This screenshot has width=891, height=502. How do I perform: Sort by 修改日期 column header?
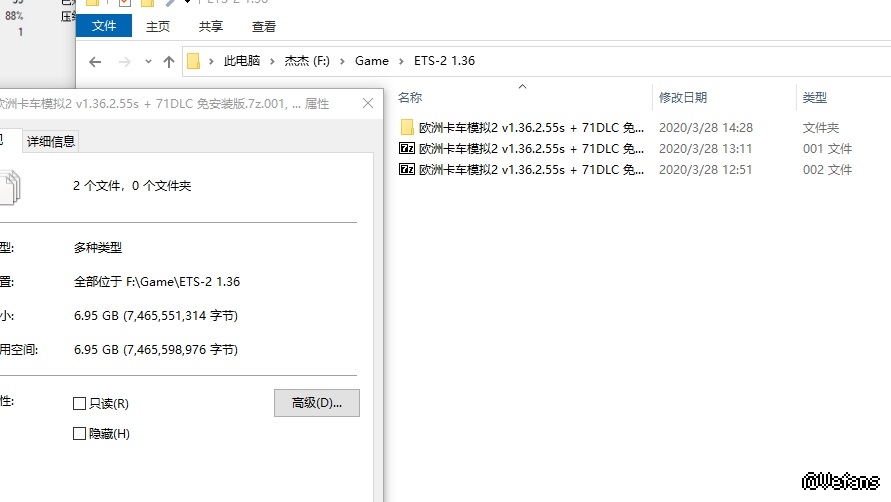(x=682, y=98)
